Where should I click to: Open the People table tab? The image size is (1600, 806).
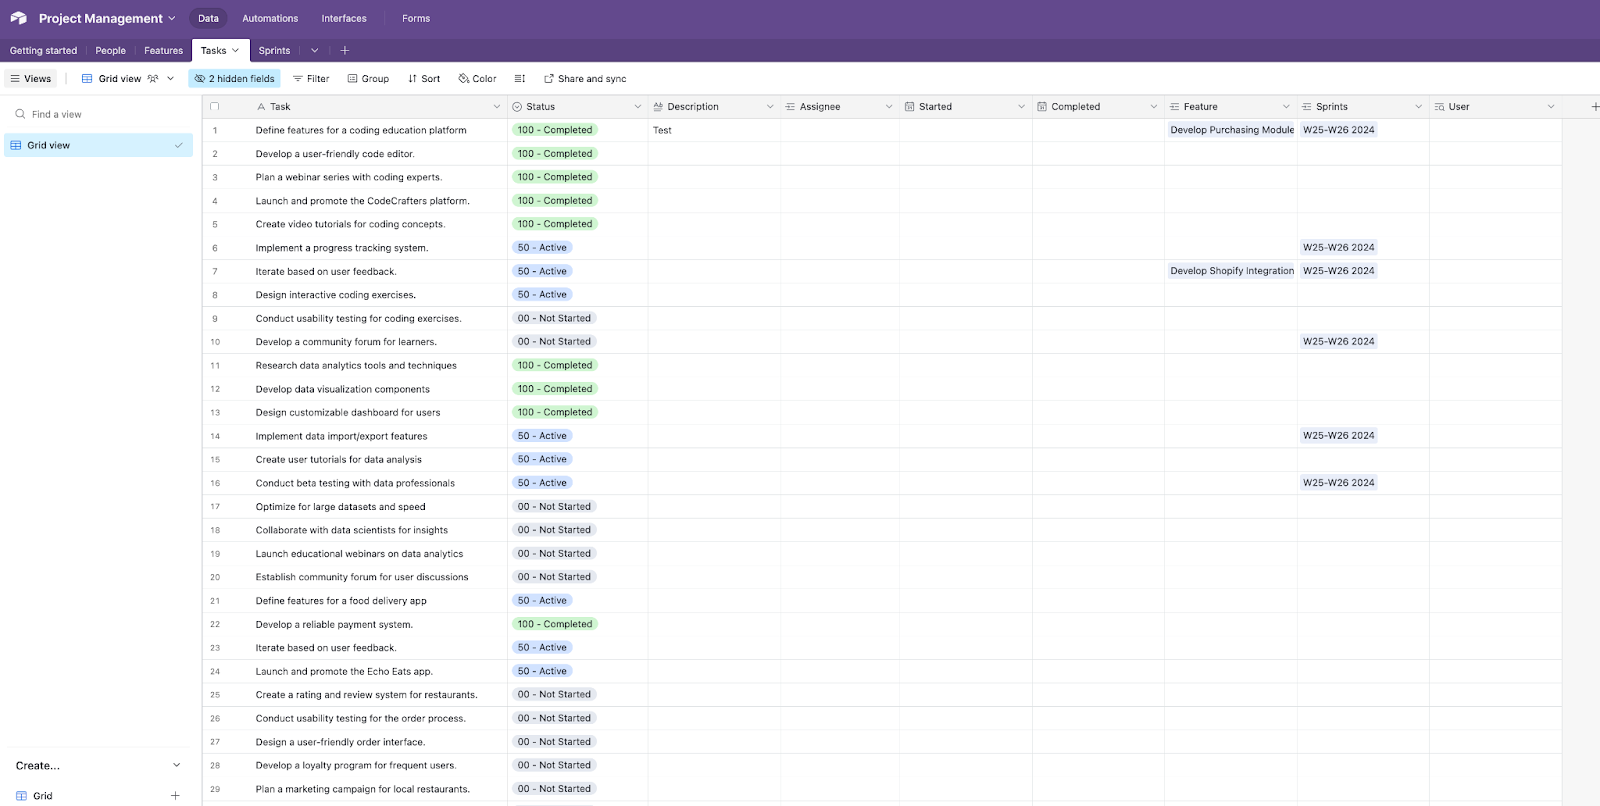(111, 51)
